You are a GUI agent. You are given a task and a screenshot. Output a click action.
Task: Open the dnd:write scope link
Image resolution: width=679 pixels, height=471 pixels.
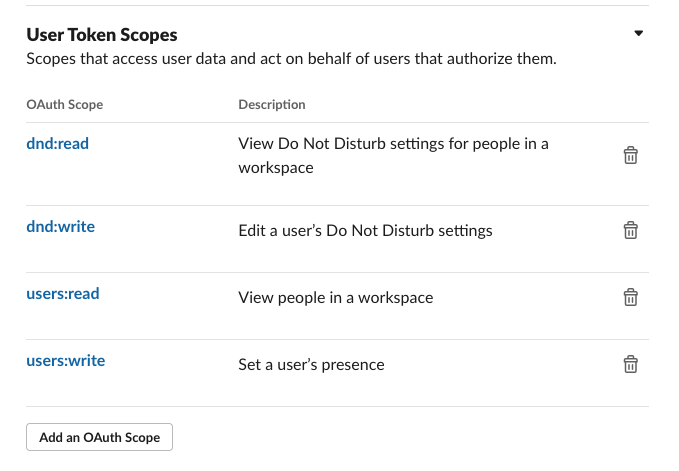(x=60, y=226)
